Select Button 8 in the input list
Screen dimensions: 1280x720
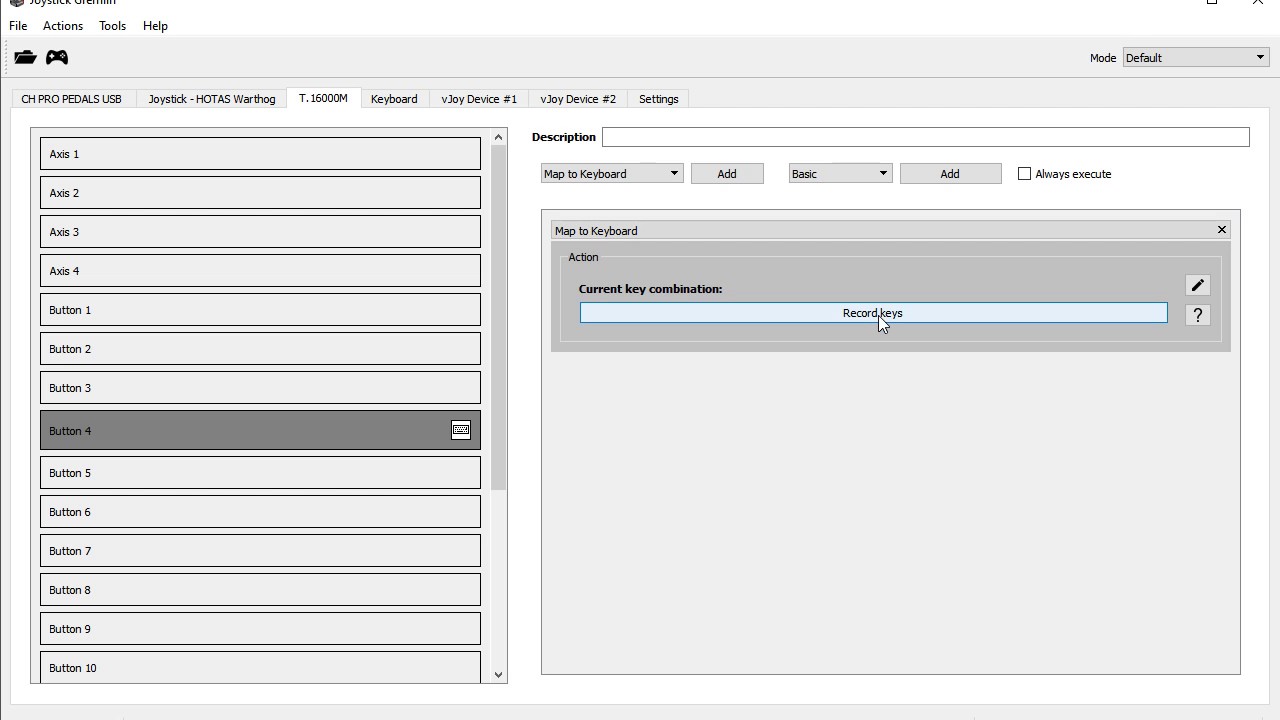tap(260, 590)
